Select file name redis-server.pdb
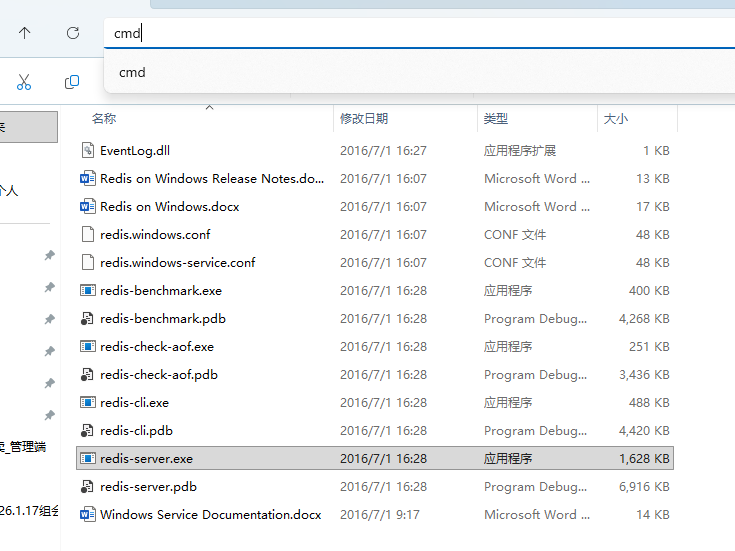Viewport: 735px width, 551px height. click(148, 487)
